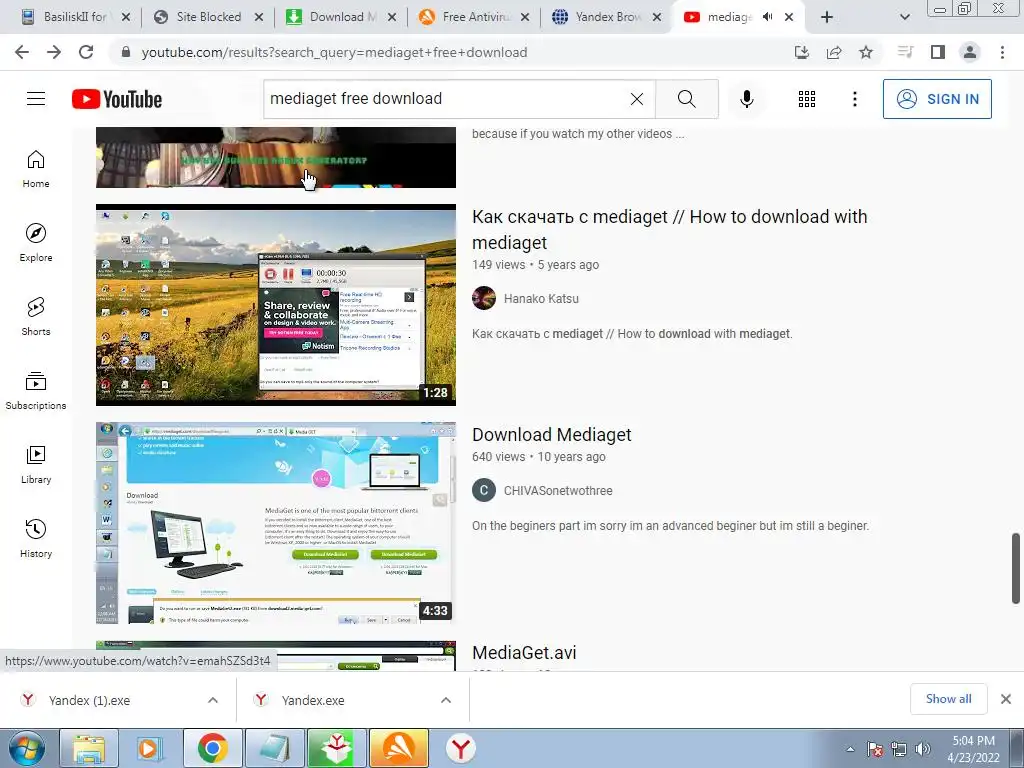1024x768 pixels.
Task: Mute the YouTube tab via speaker icon
Action: click(768, 17)
